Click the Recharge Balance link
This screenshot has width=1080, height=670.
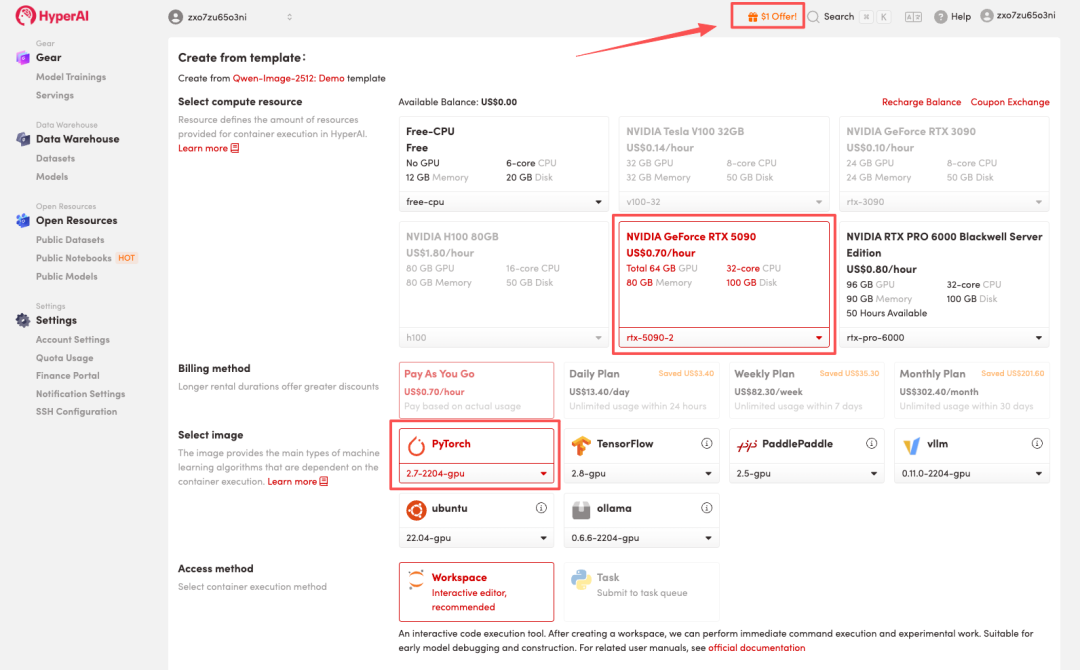921,102
